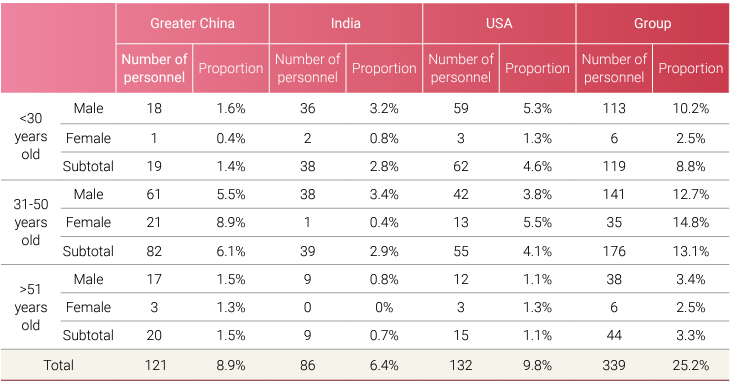731x381 pixels.
Task: Click the <30 years old row label
Action: pyautogui.click(x=31, y=136)
